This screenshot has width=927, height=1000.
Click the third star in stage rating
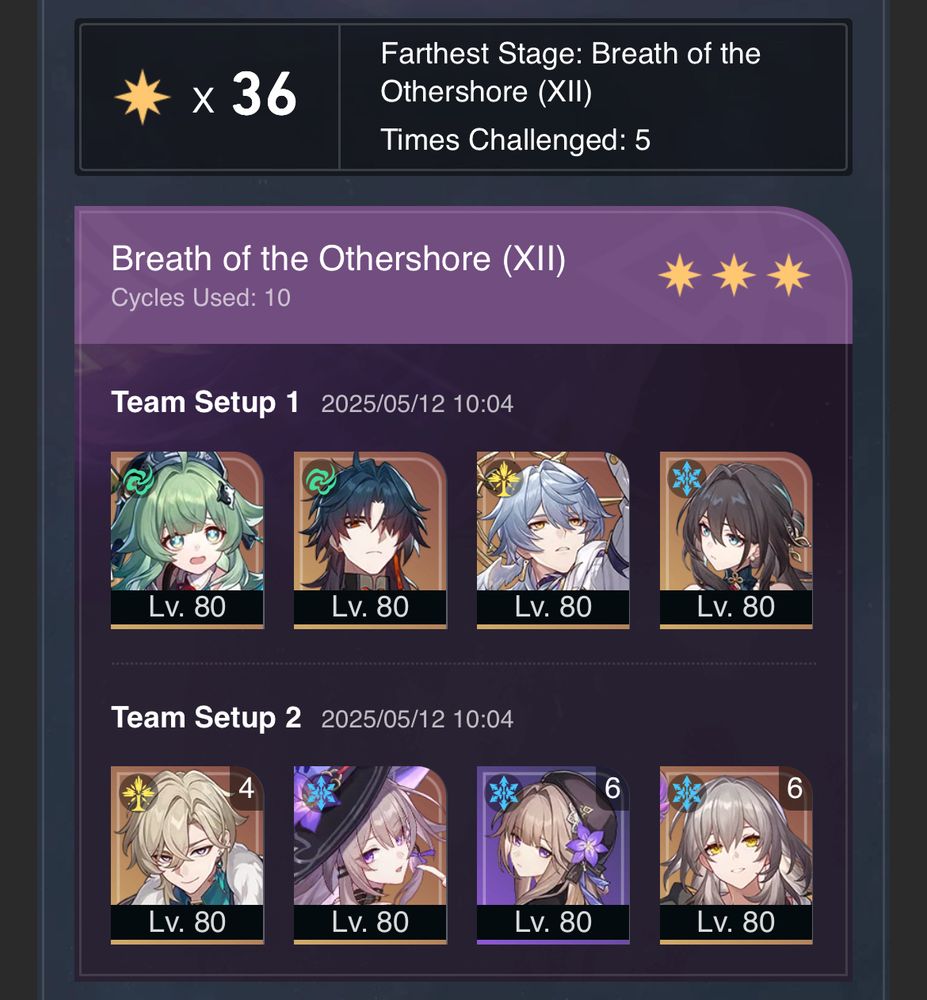click(x=789, y=275)
